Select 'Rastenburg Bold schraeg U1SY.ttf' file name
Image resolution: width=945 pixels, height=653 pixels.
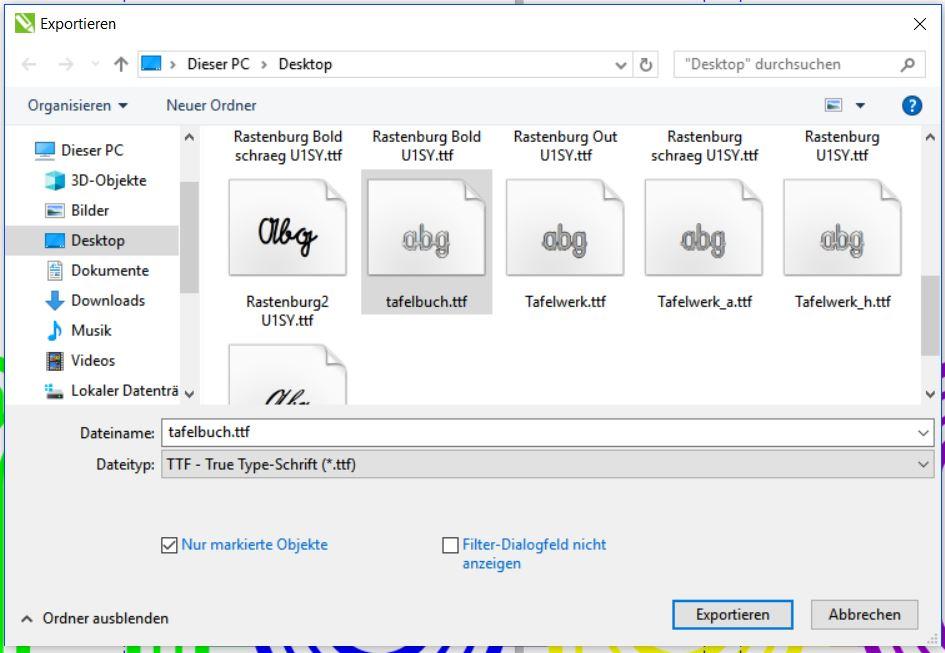click(288, 146)
